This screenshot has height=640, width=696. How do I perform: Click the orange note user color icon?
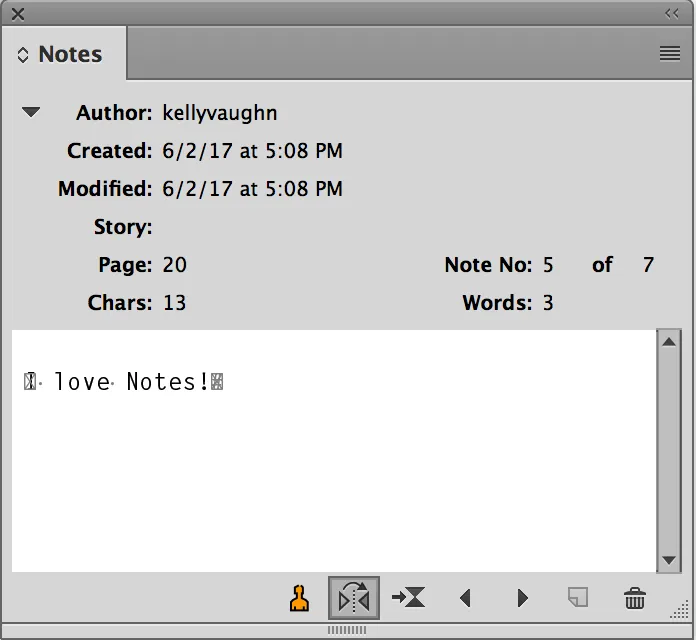tap(298, 598)
